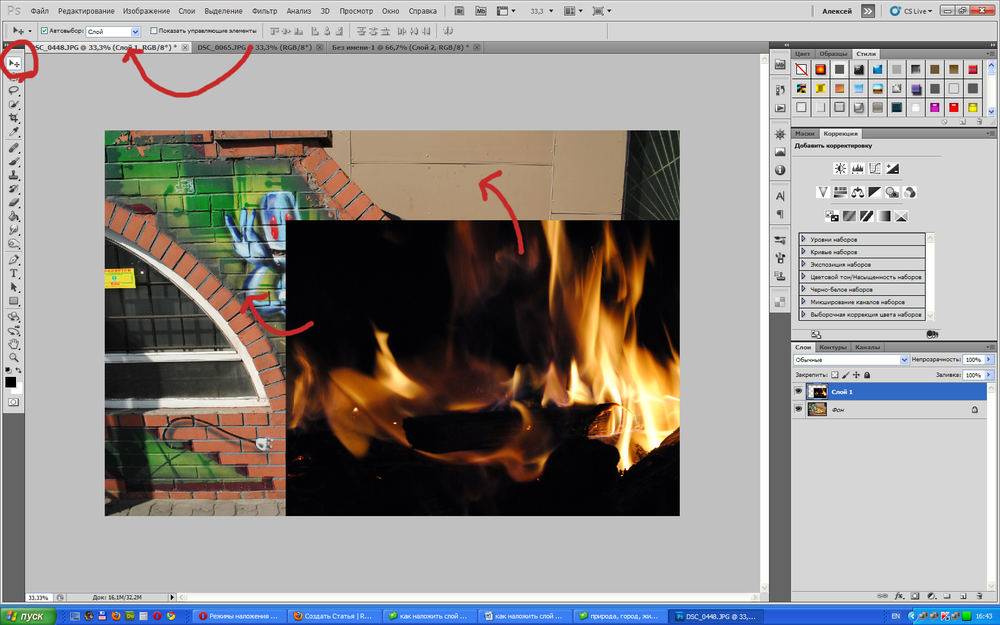Hide Слой 1 using its eye icon

point(798,392)
